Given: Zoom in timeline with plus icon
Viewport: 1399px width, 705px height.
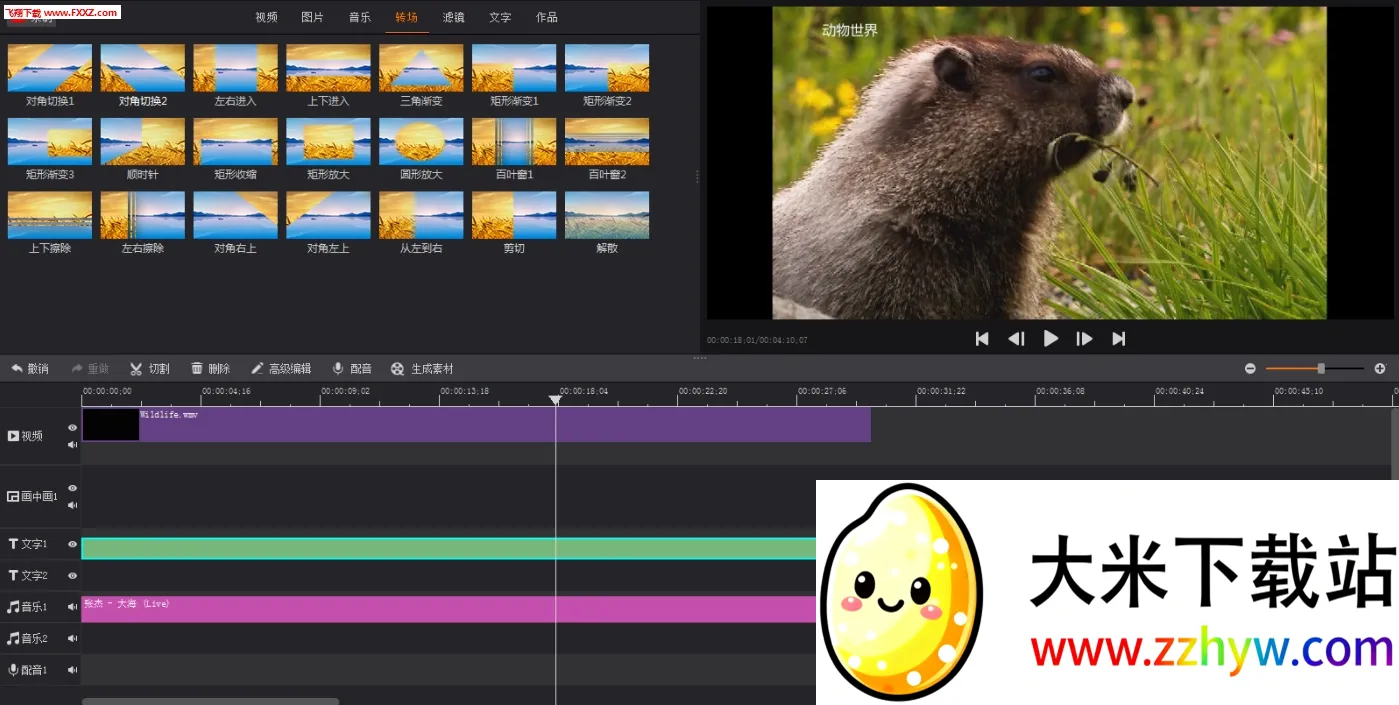Looking at the screenshot, I should [x=1380, y=369].
